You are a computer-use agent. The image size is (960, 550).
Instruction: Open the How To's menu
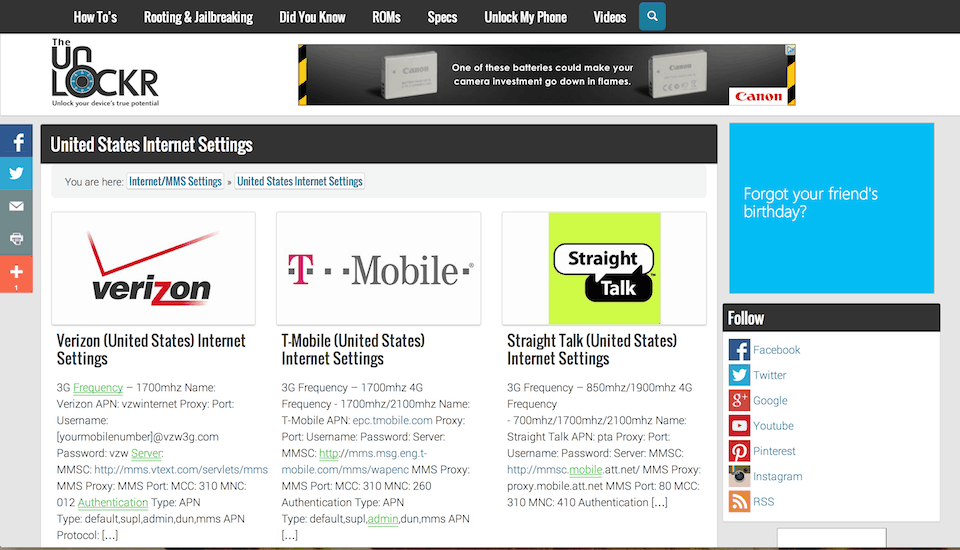pyautogui.click(x=95, y=17)
